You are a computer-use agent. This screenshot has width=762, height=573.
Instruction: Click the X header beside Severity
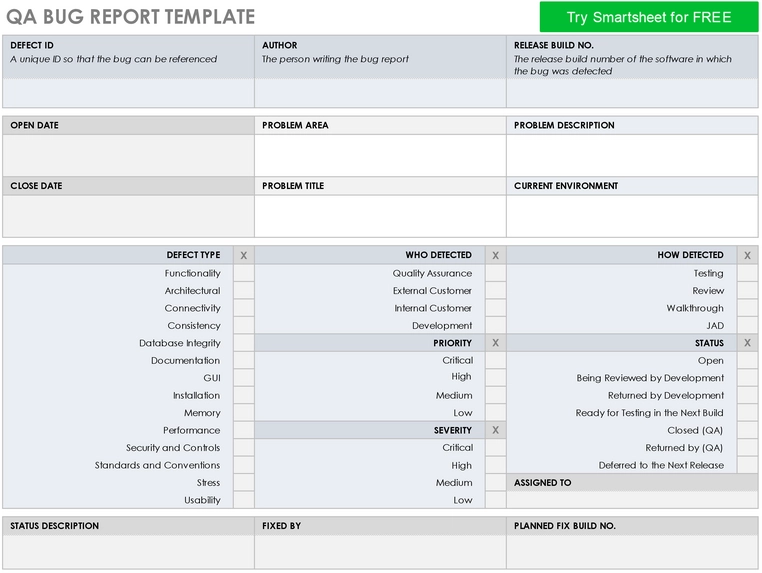[x=495, y=430]
